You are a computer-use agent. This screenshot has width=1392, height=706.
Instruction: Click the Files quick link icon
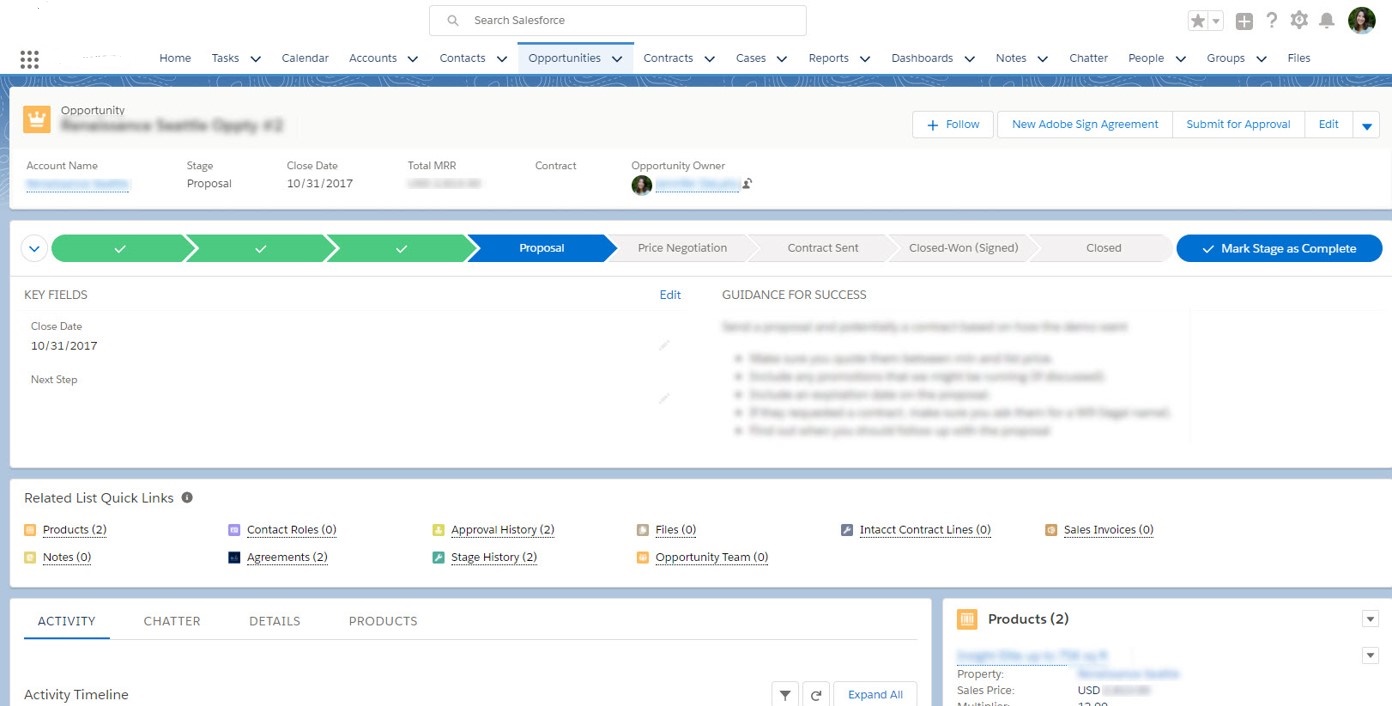[x=643, y=530]
